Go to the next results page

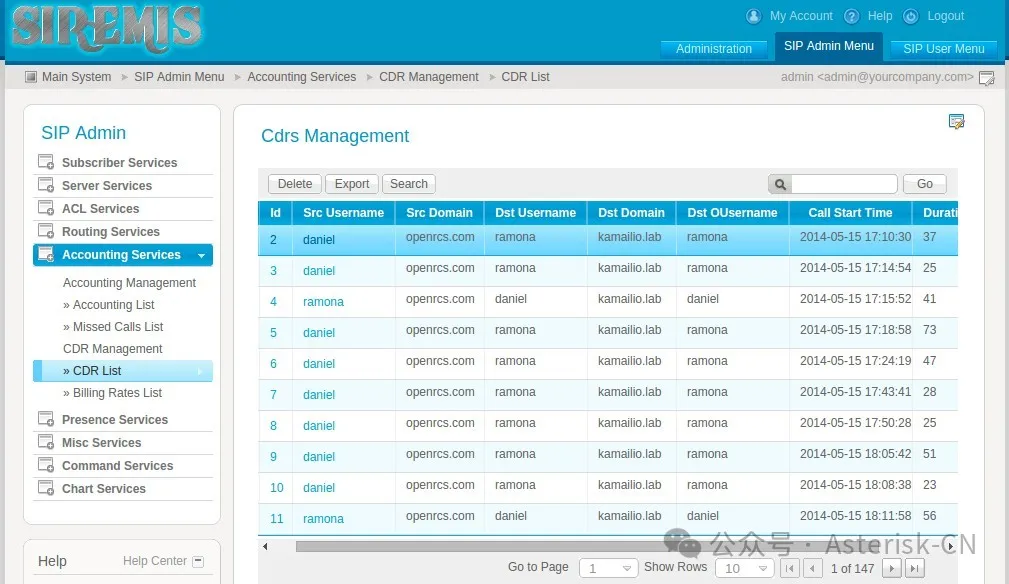pyautogui.click(x=891, y=569)
